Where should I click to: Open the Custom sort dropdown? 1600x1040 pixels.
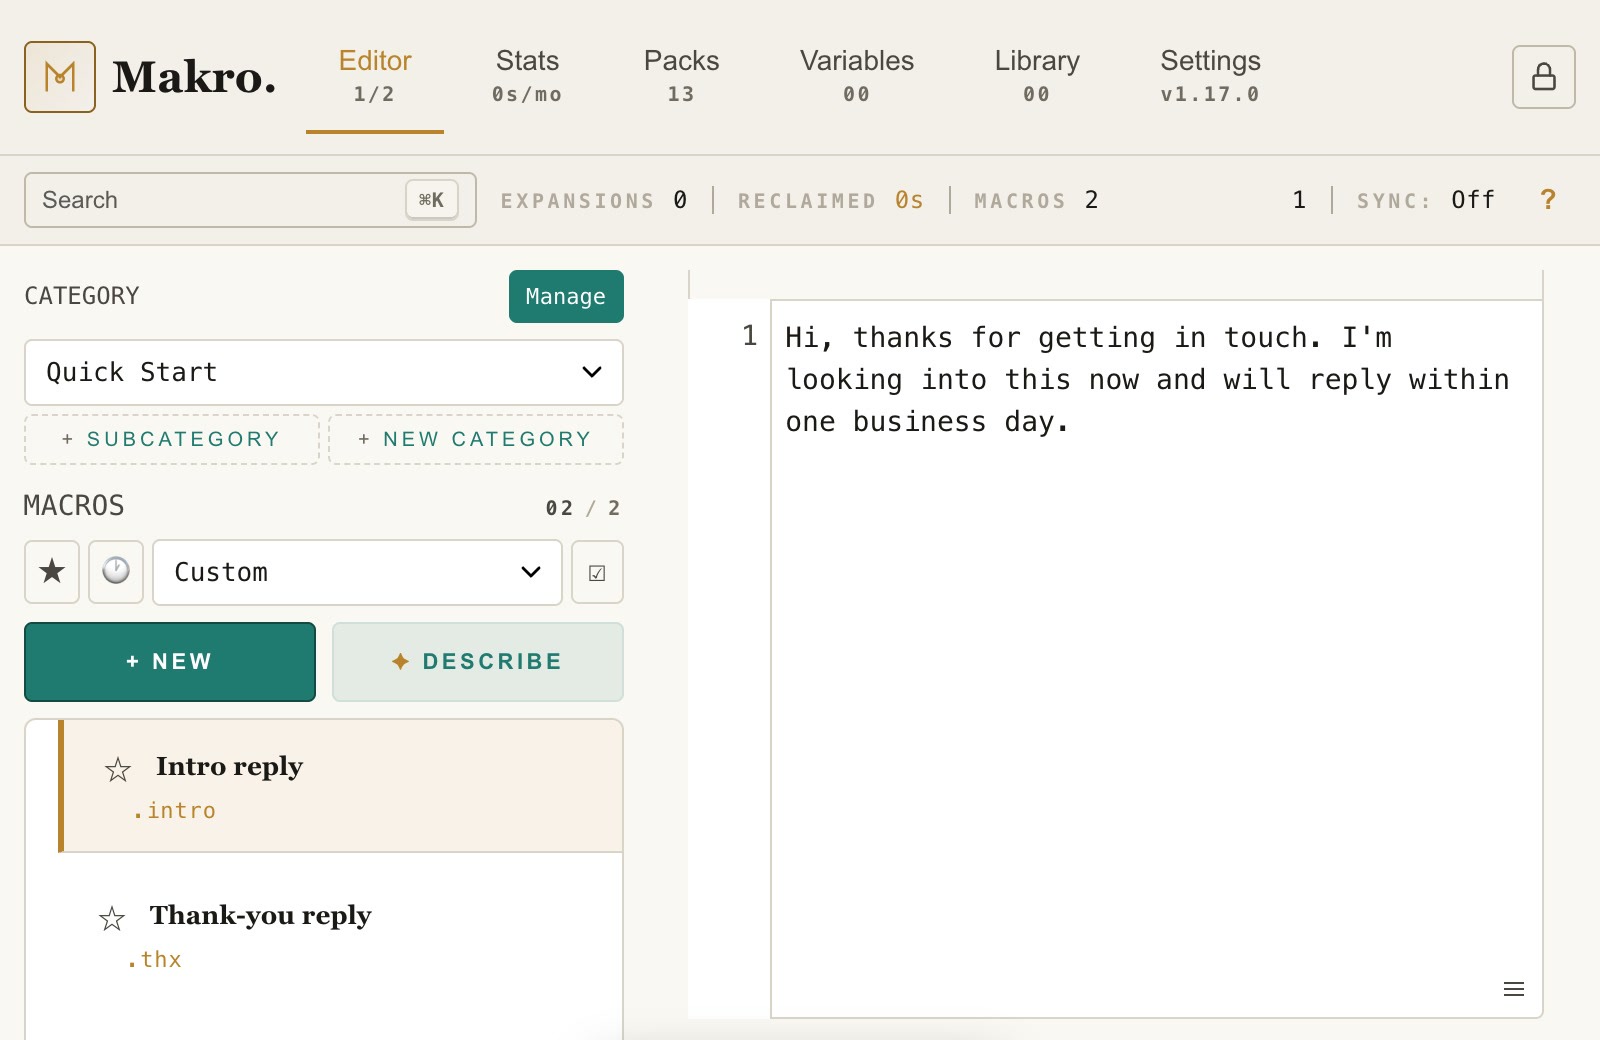[x=357, y=572]
